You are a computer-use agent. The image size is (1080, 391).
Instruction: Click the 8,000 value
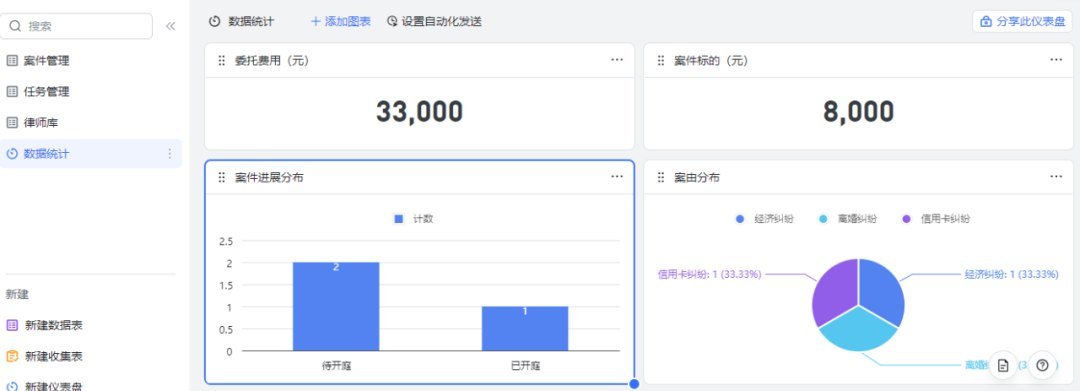click(x=859, y=112)
